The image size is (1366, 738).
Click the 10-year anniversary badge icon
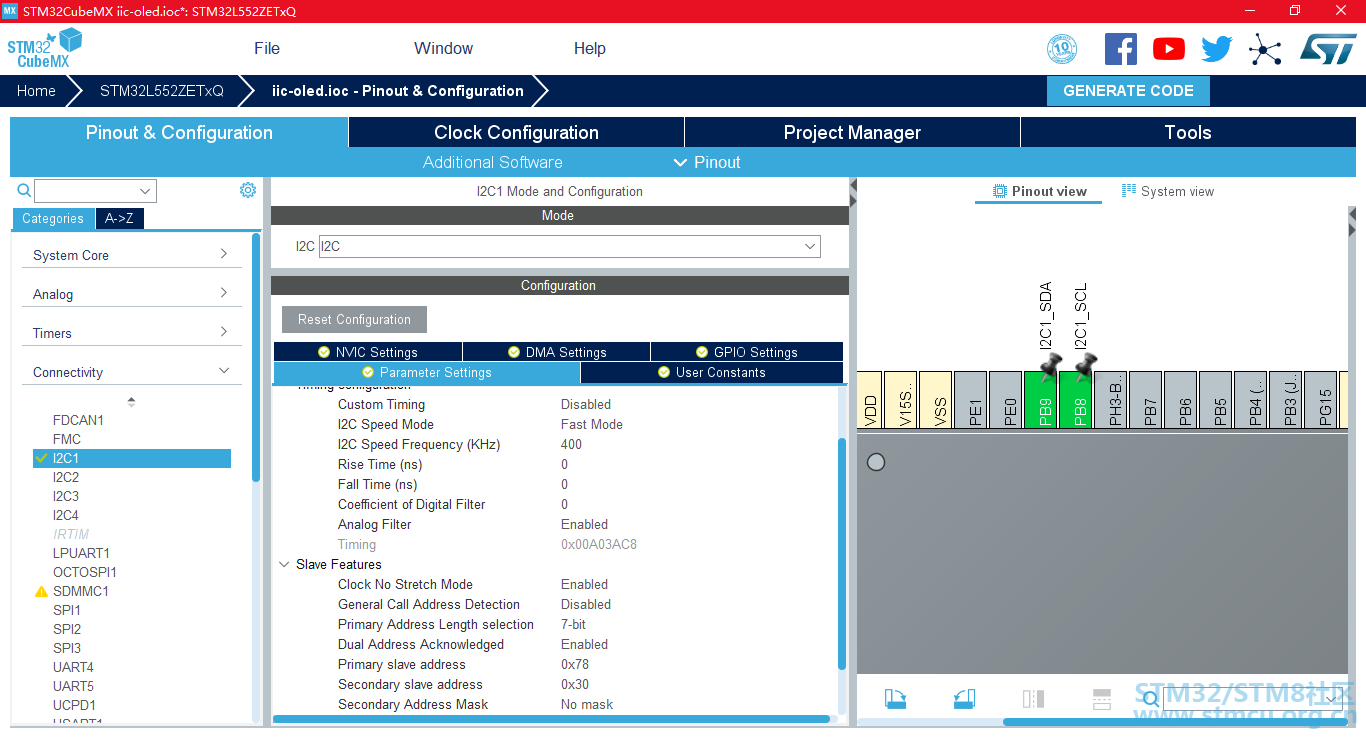[1062, 49]
